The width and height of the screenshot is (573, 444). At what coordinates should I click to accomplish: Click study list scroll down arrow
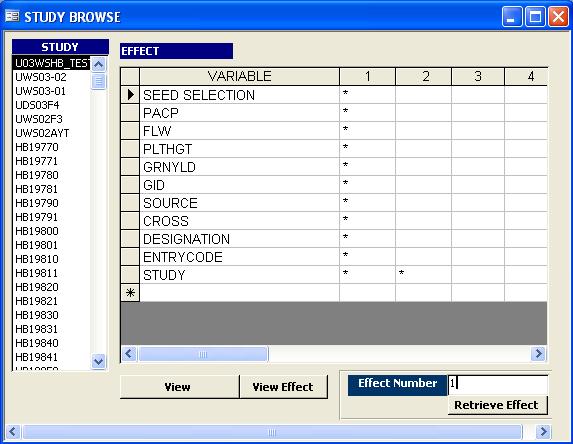coord(98,361)
